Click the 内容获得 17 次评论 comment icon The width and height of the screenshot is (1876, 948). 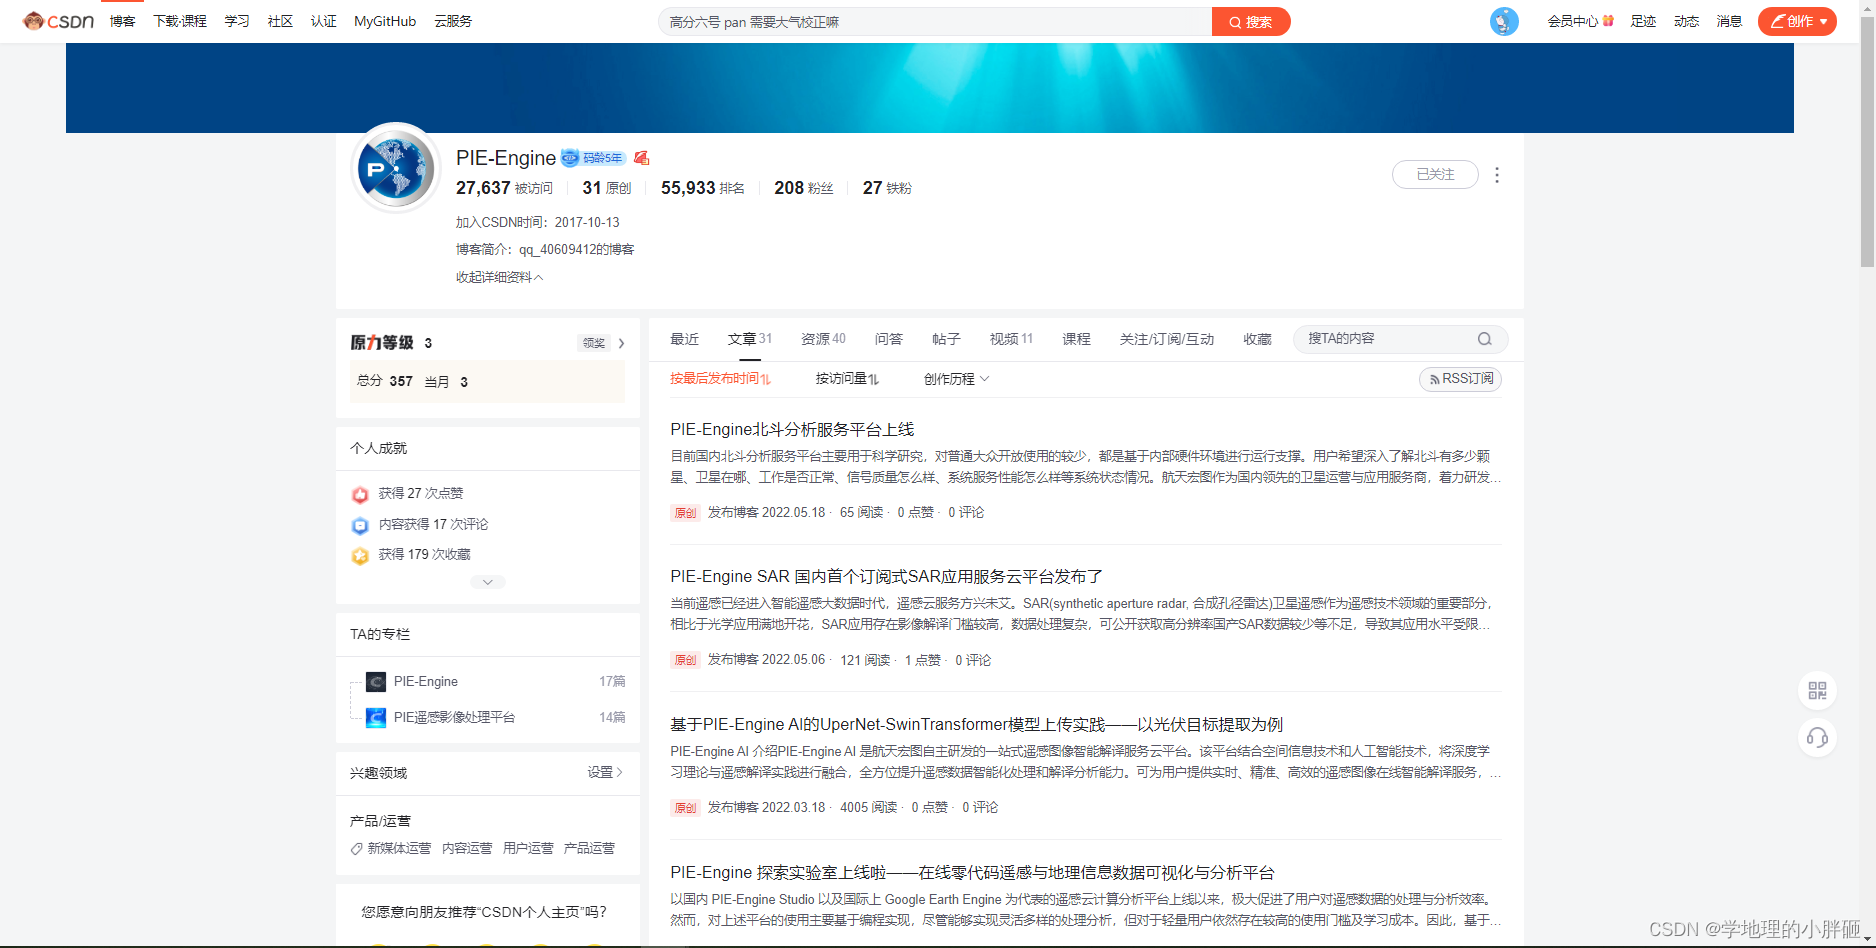(360, 525)
